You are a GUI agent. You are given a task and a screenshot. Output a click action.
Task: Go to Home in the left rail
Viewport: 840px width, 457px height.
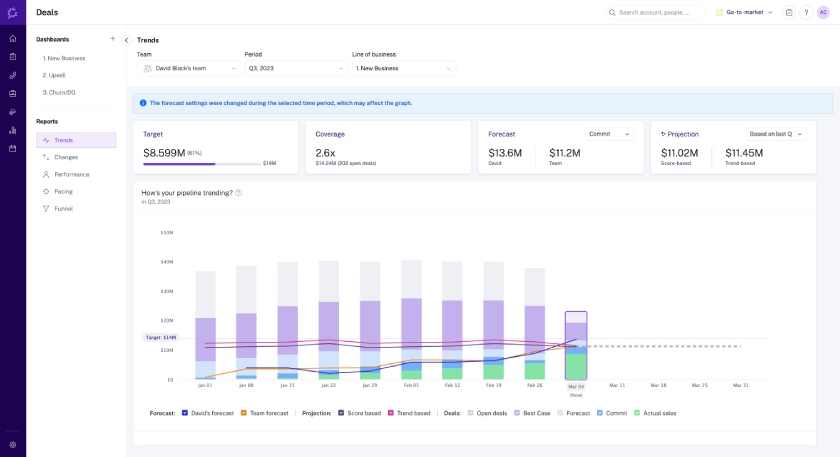point(13,39)
